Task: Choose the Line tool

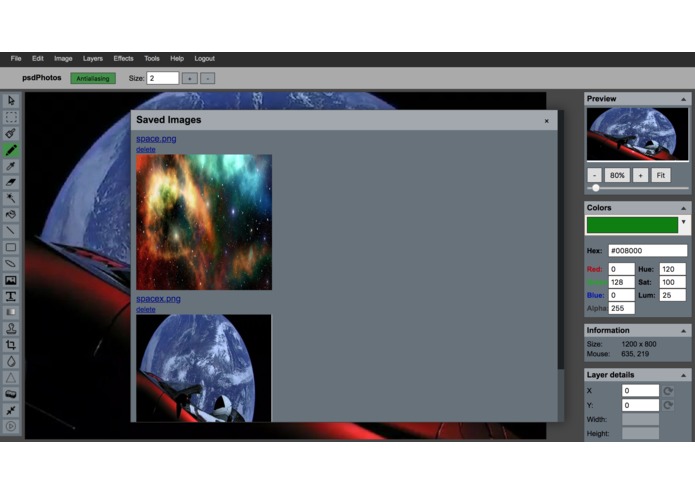Action: click(x=11, y=231)
